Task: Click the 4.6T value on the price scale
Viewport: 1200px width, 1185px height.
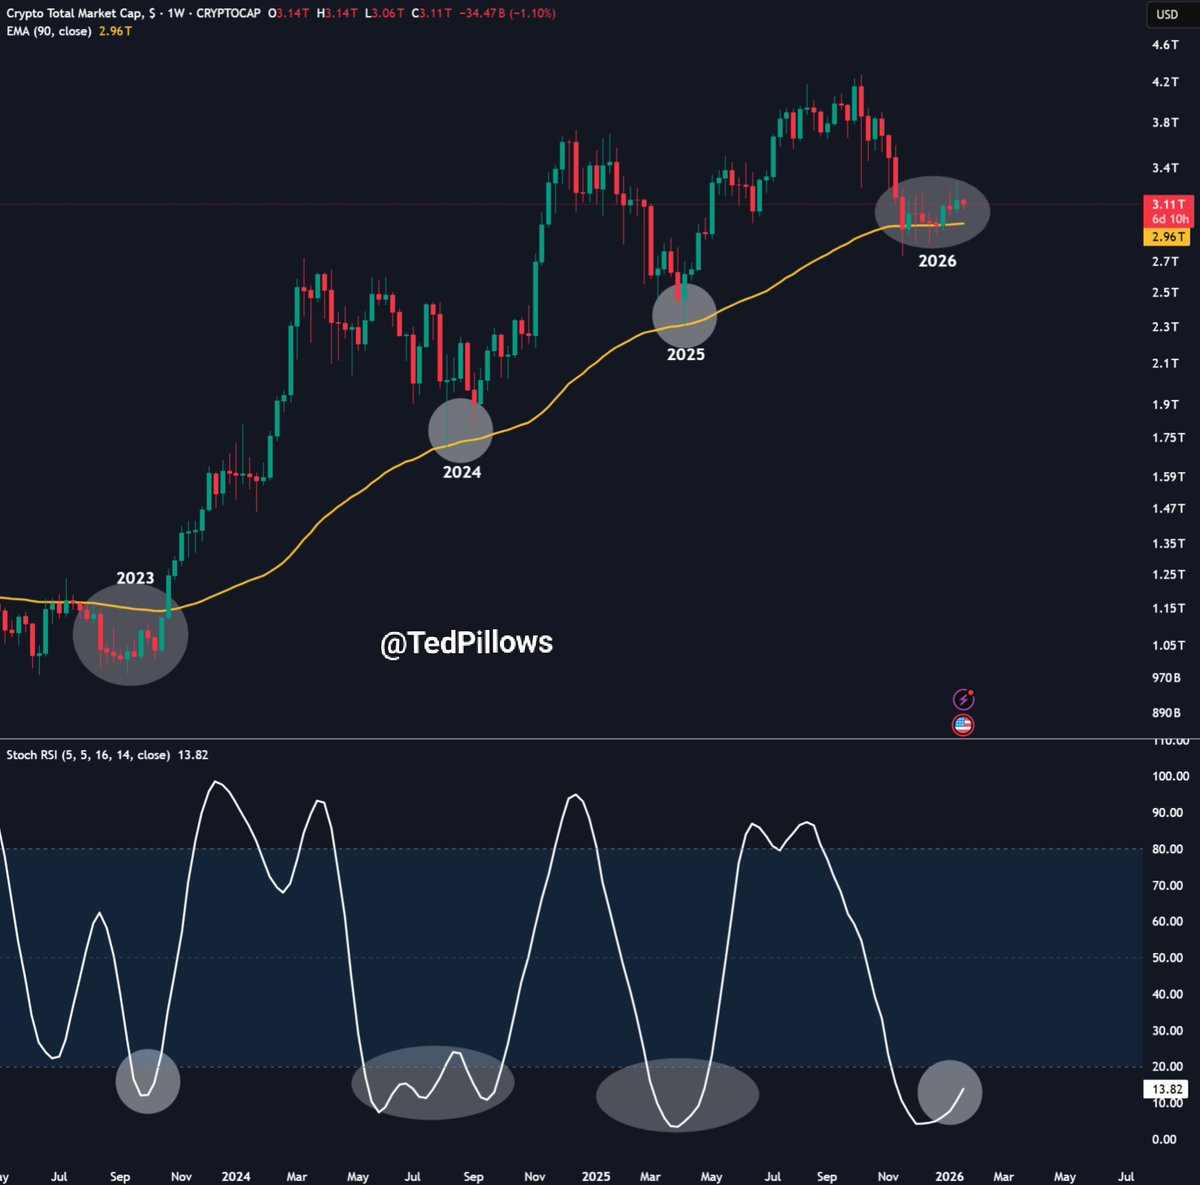Action: (x=1167, y=44)
